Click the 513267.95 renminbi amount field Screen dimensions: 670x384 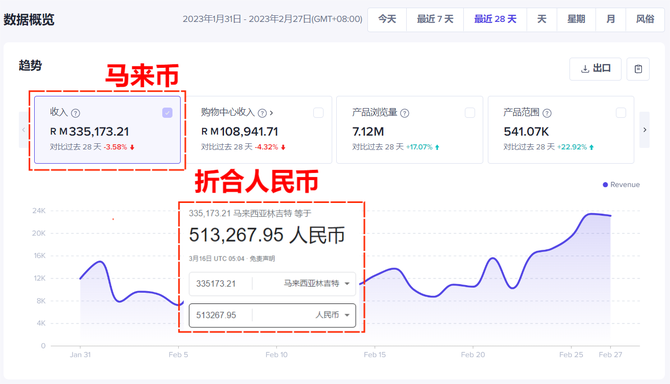tap(220, 315)
